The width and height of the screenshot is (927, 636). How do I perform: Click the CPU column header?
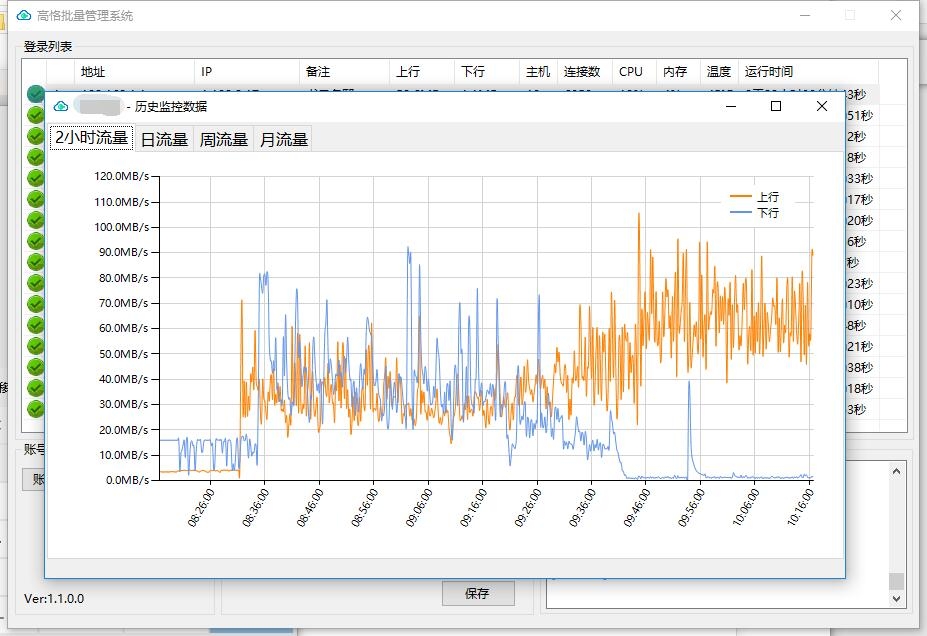point(630,72)
